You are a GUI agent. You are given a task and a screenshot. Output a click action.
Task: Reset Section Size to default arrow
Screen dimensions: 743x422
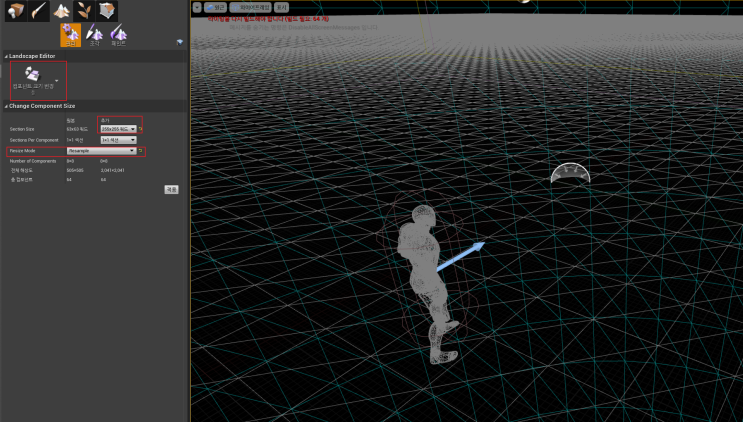click(x=142, y=129)
